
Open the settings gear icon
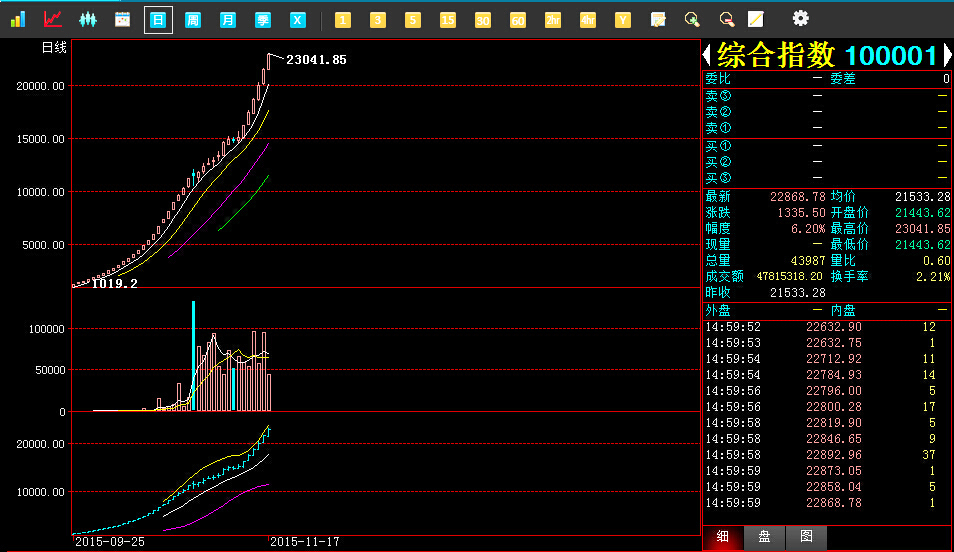800,18
